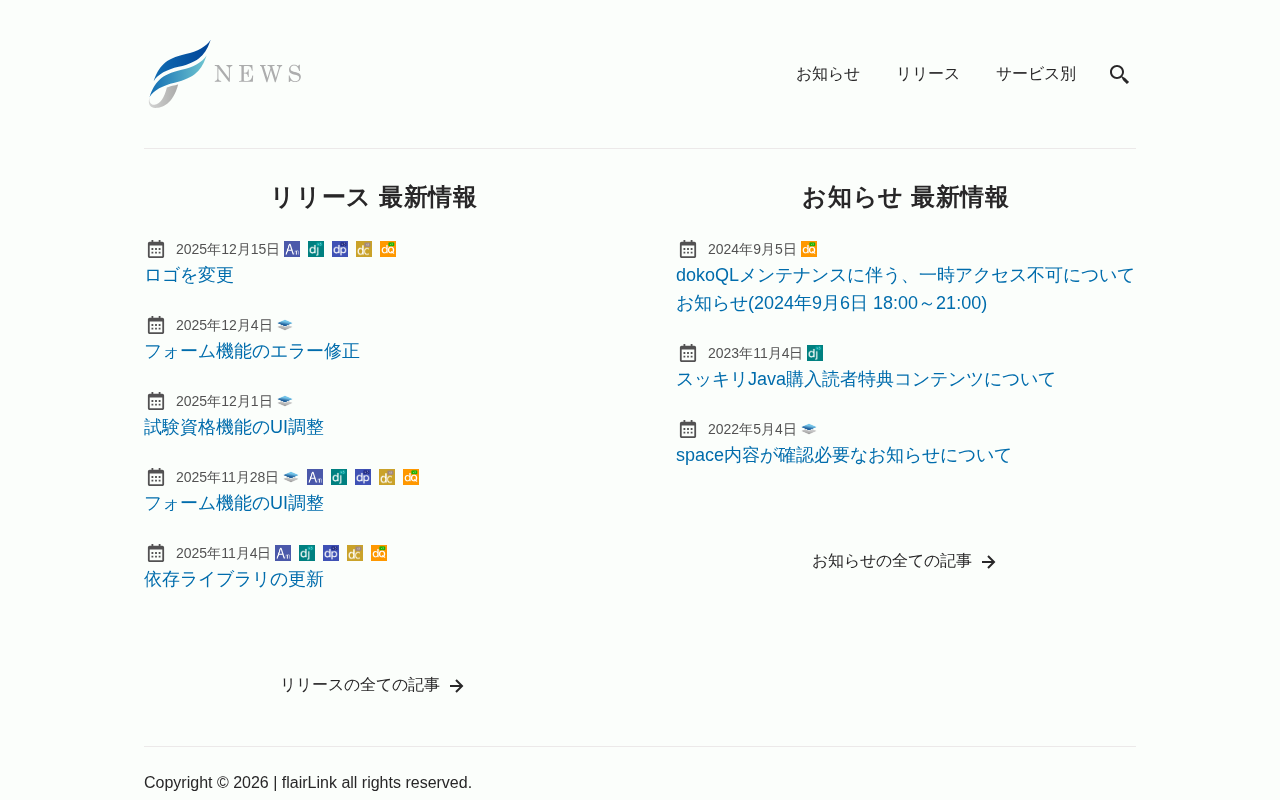Click the flairLink NEWS logo
The height and width of the screenshot is (800, 1280).
point(225,74)
